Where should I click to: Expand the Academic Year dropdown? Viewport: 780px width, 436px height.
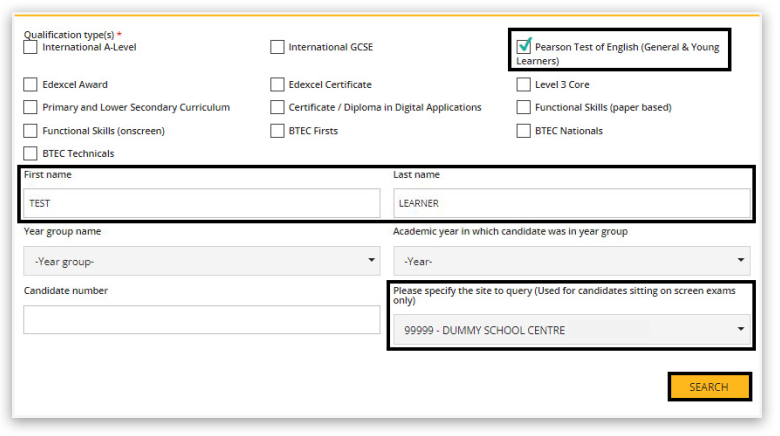coord(571,261)
